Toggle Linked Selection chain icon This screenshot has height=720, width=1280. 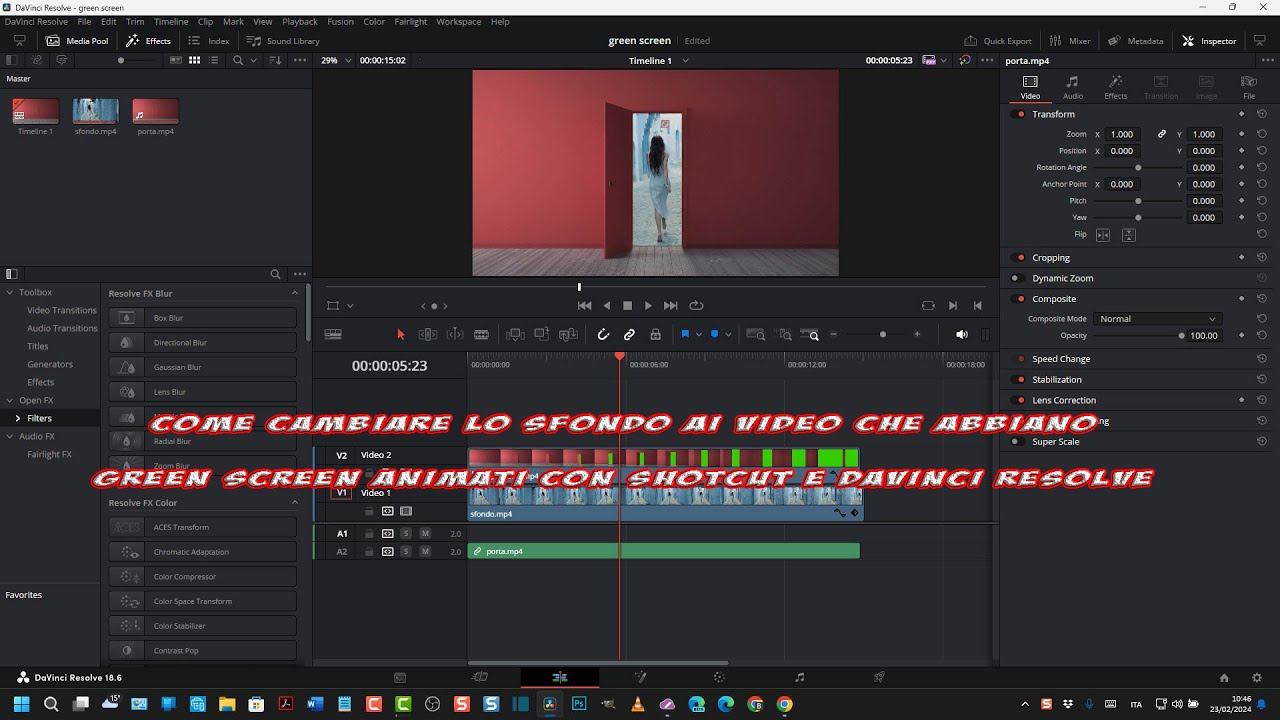point(629,335)
